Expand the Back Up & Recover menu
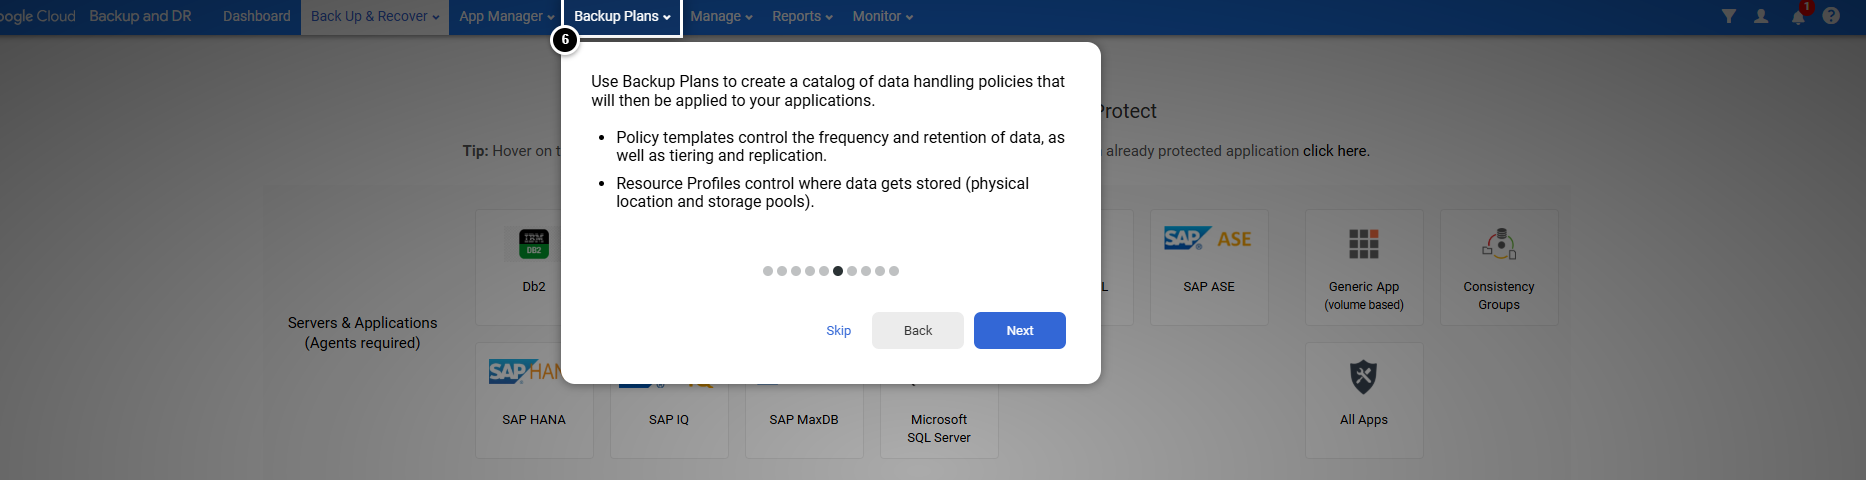The image size is (1866, 480). click(x=375, y=17)
